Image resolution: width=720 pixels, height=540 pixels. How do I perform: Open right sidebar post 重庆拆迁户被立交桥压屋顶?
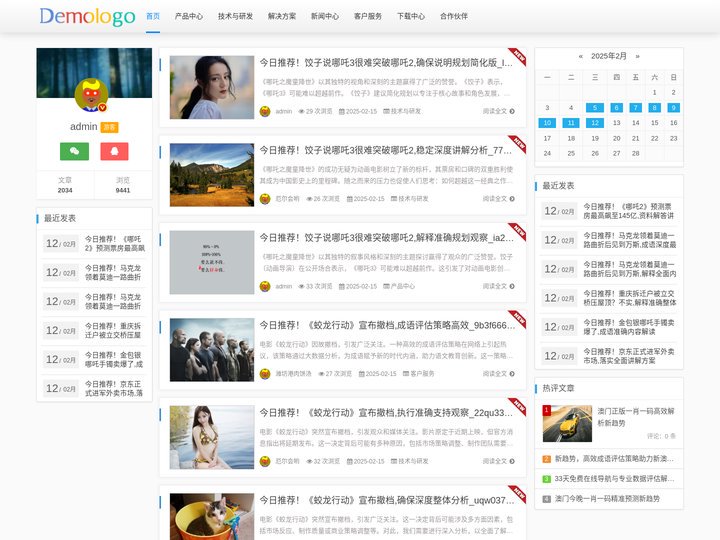point(630,298)
